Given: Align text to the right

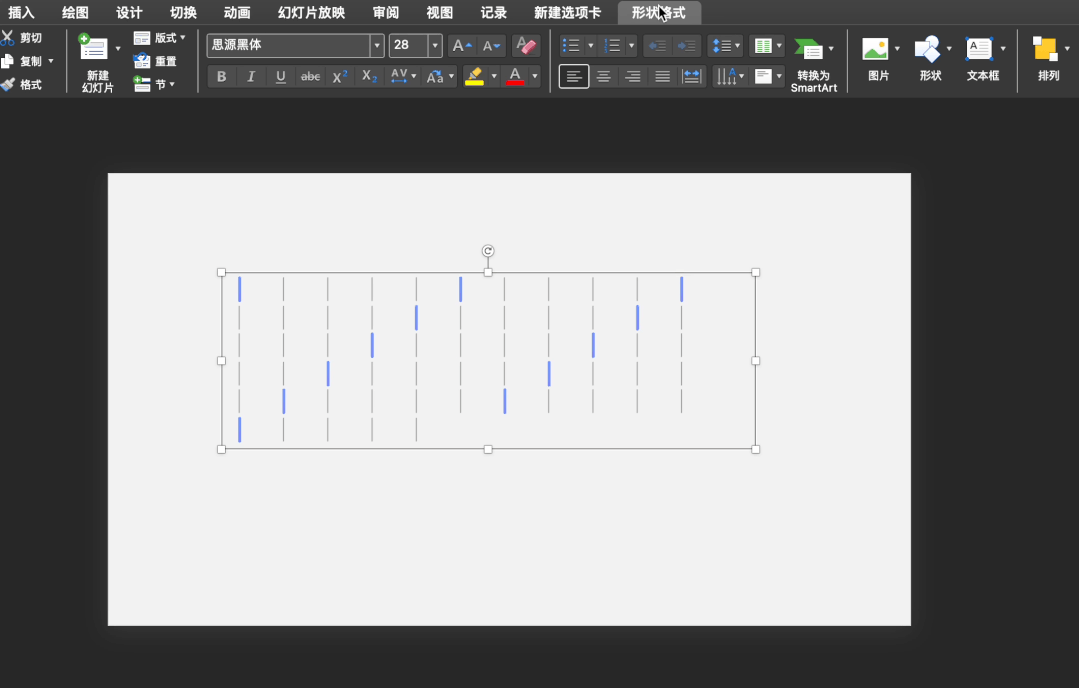Looking at the screenshot, I should pos(633,76).
